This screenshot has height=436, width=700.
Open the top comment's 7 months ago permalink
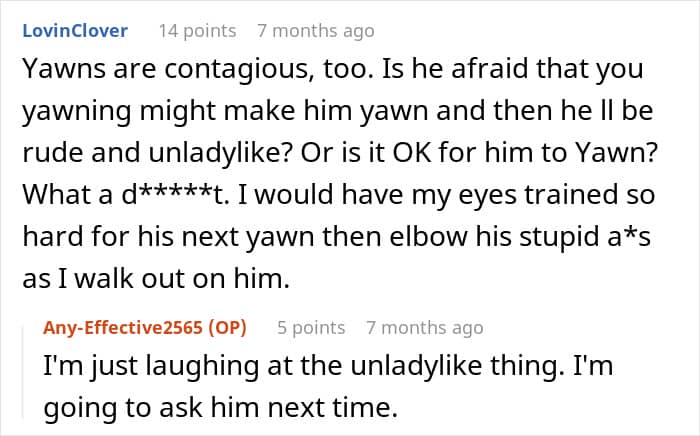click(x=316, y=31)
